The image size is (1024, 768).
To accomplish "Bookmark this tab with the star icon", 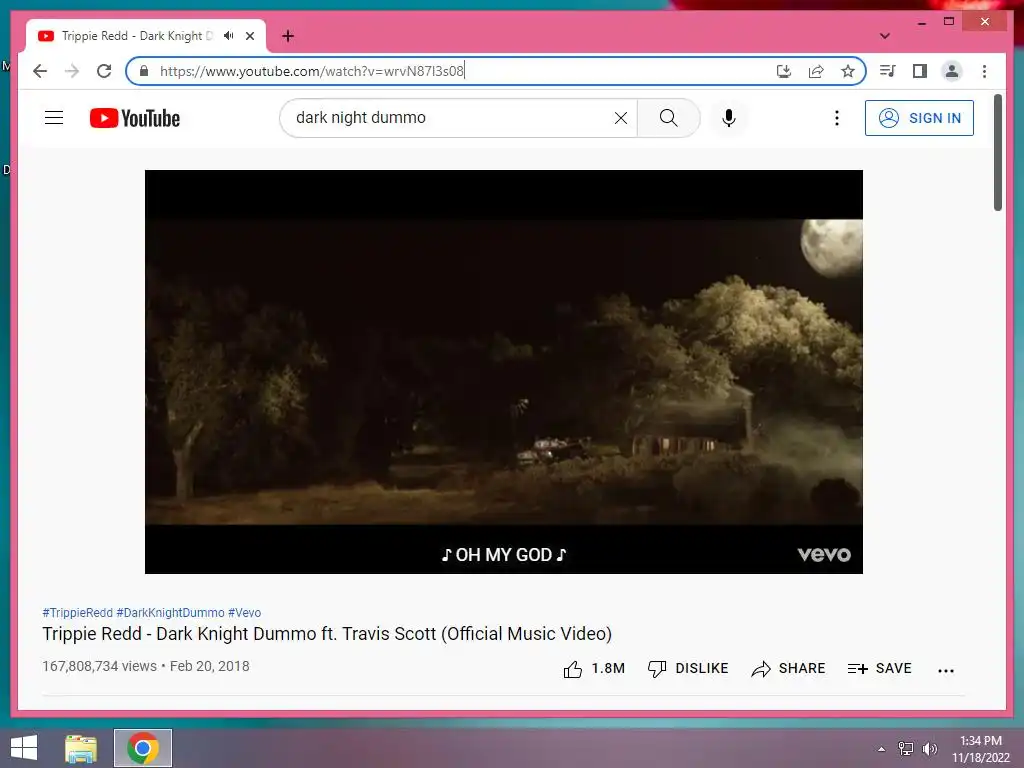I will click(848, 71).
